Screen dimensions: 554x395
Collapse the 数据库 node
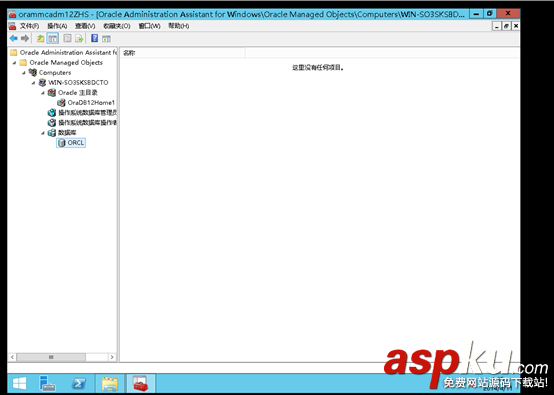[43, 133]
